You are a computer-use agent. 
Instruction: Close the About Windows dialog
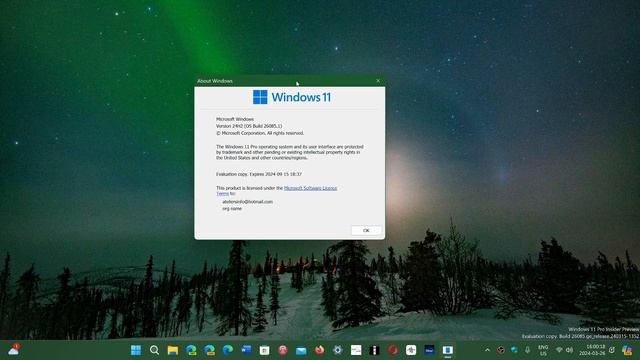(x=378, y=81)
